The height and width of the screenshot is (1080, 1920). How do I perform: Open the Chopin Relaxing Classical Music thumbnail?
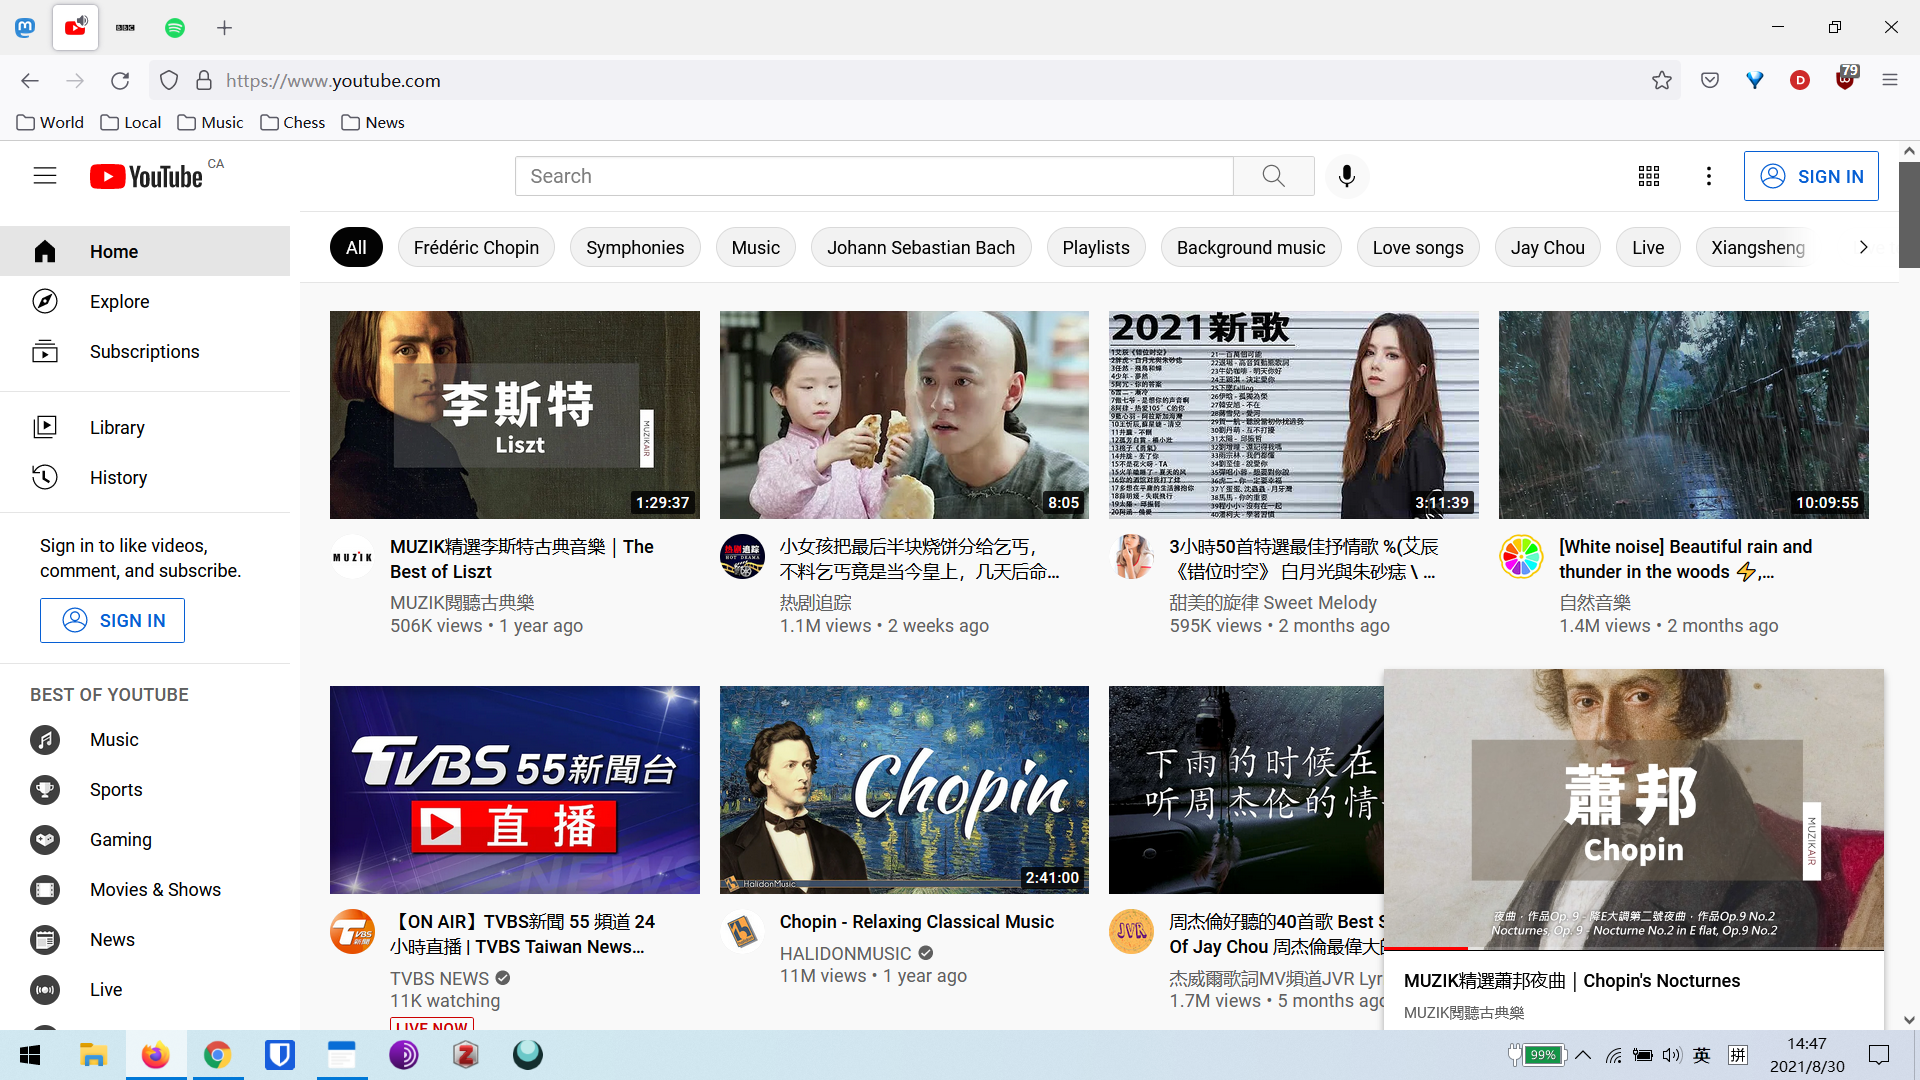point(904,789)
